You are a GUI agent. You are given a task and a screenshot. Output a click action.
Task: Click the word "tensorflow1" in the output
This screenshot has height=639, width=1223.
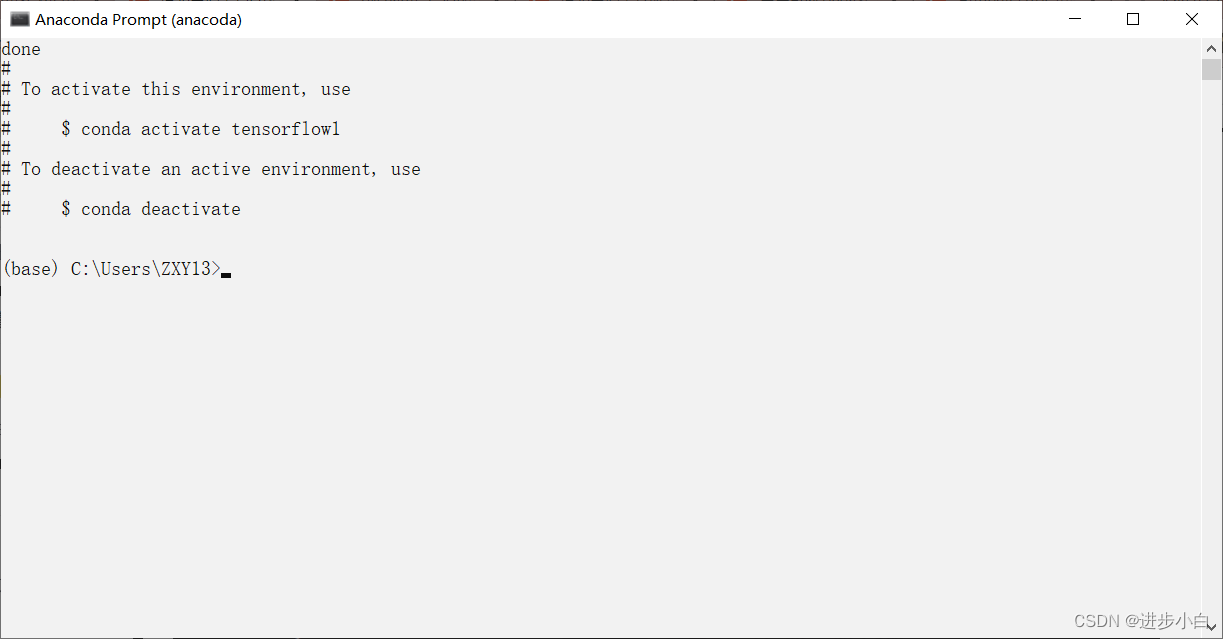click(x=286, y=129)
